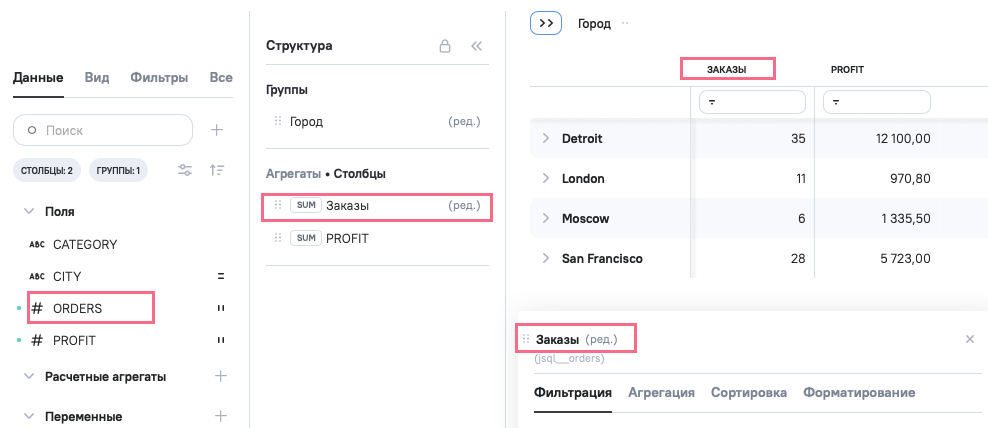Click the PROFIT column filter input
Image resolution: width=988 pixels, height=428 pixels.
pos(877,102)
